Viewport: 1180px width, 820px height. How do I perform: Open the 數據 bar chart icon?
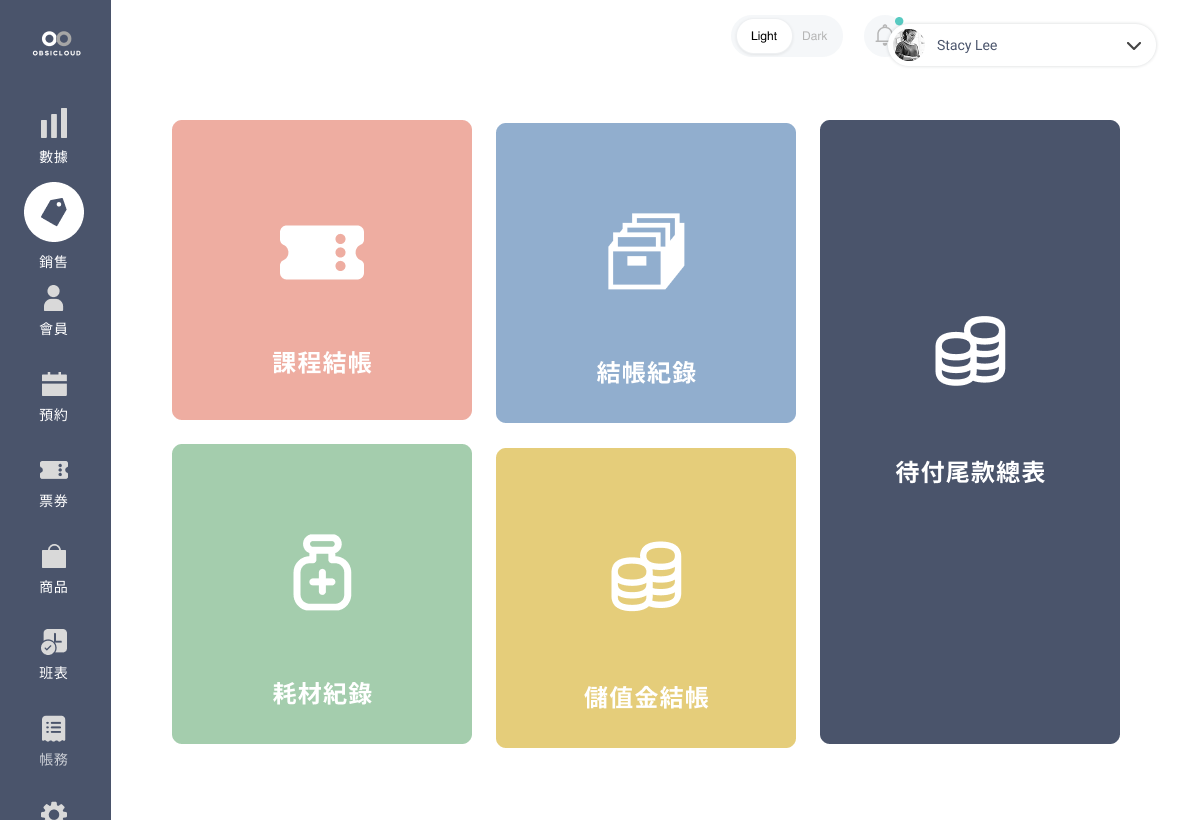[x=54, y=124]
